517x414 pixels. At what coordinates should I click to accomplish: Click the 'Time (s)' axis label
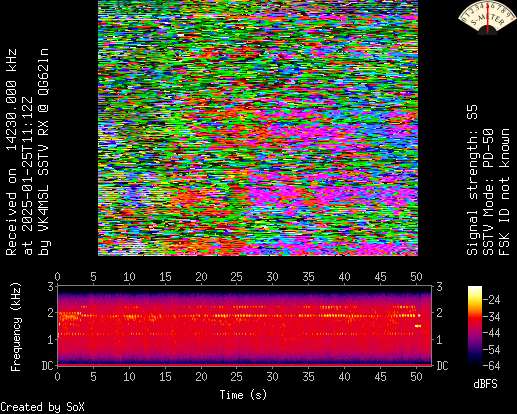tap(243, 395)
